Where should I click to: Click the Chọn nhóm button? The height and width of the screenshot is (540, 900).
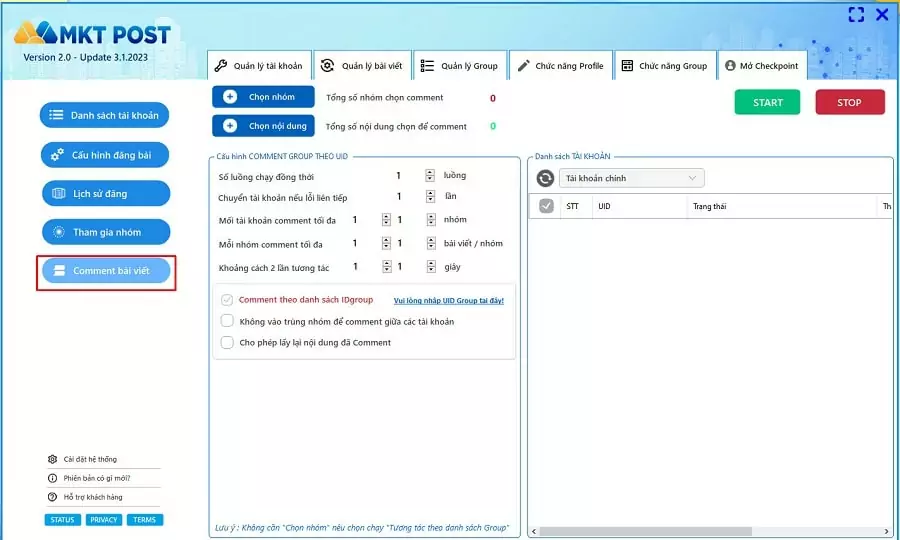click(263, 97)
